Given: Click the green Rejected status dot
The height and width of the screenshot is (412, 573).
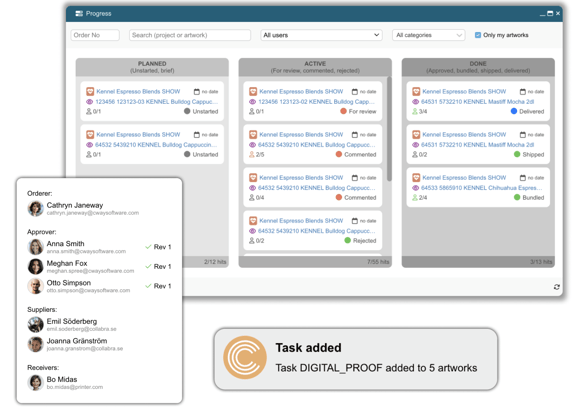Looking at the screenshot, I should pyautogui.click(x=348, y=241).
